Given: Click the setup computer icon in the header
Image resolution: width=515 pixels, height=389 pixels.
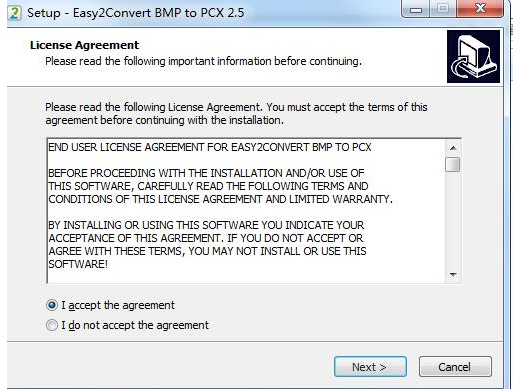Looking at the screenshot, I should point(473,56).
